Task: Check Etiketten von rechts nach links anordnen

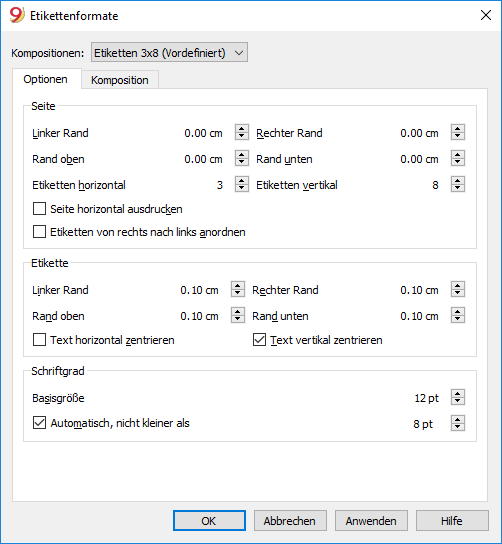Action: tap(39, 232)
